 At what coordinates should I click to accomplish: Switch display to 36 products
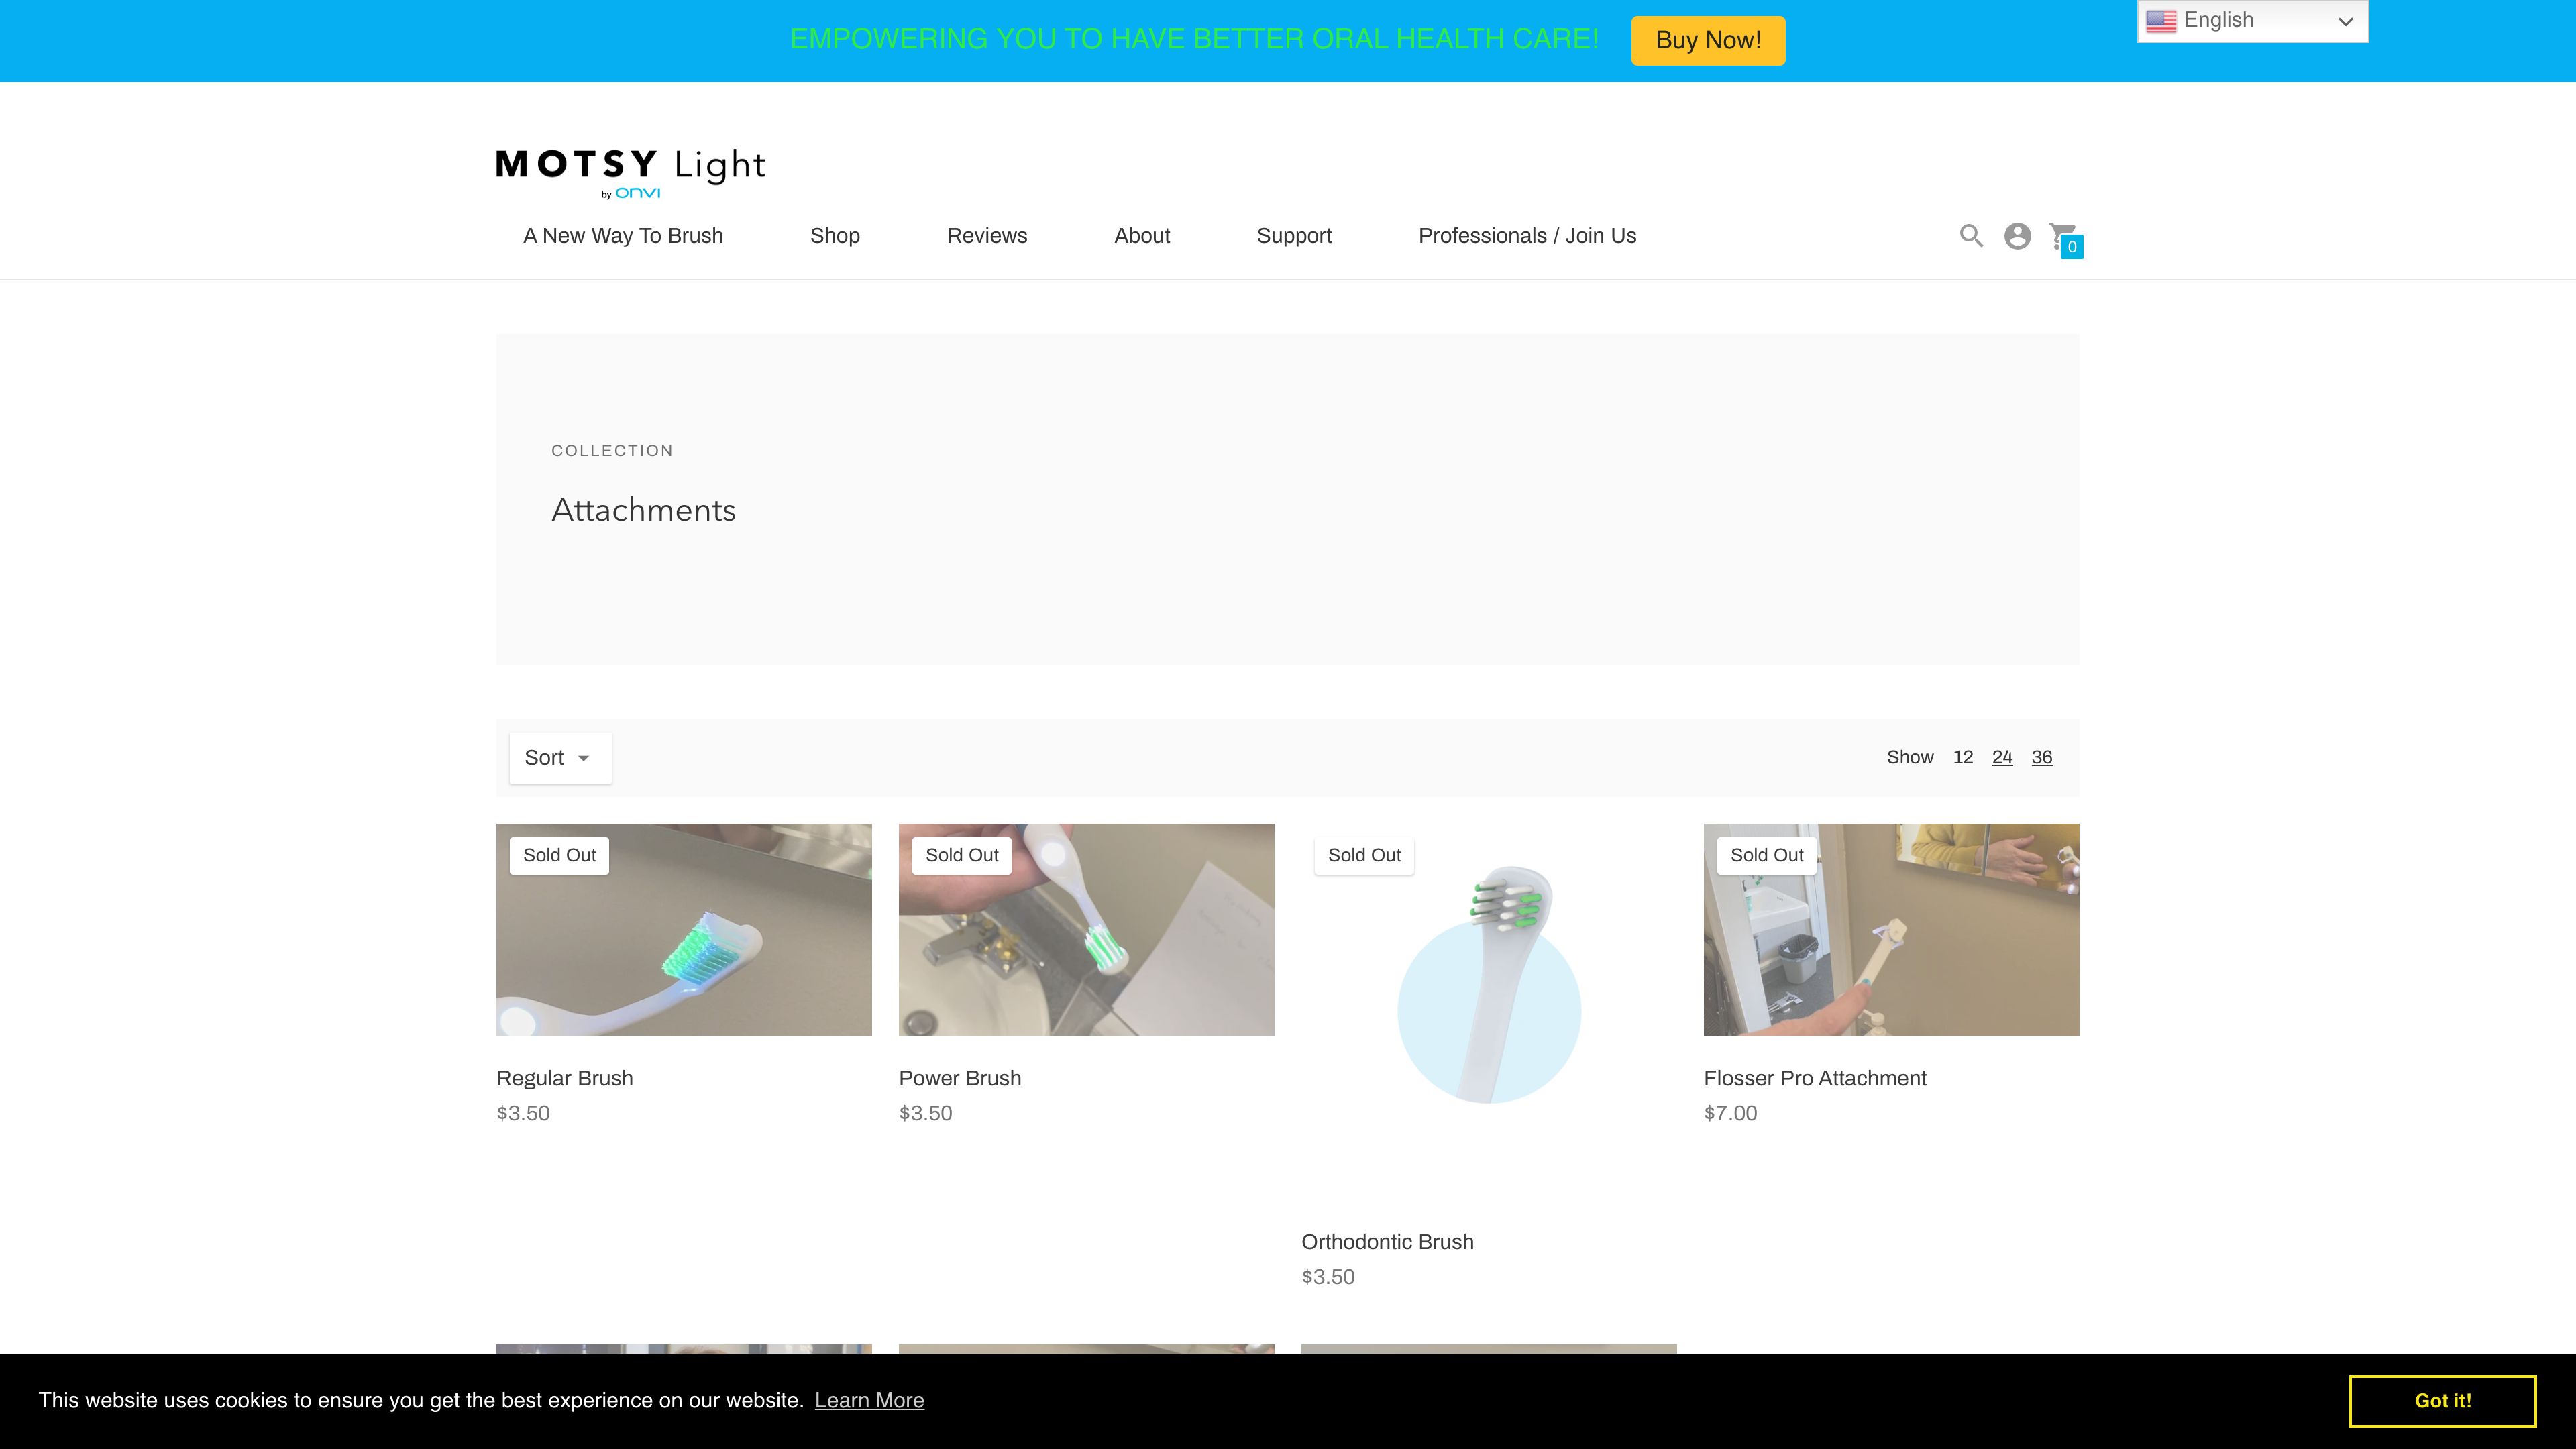point(2042,757)
